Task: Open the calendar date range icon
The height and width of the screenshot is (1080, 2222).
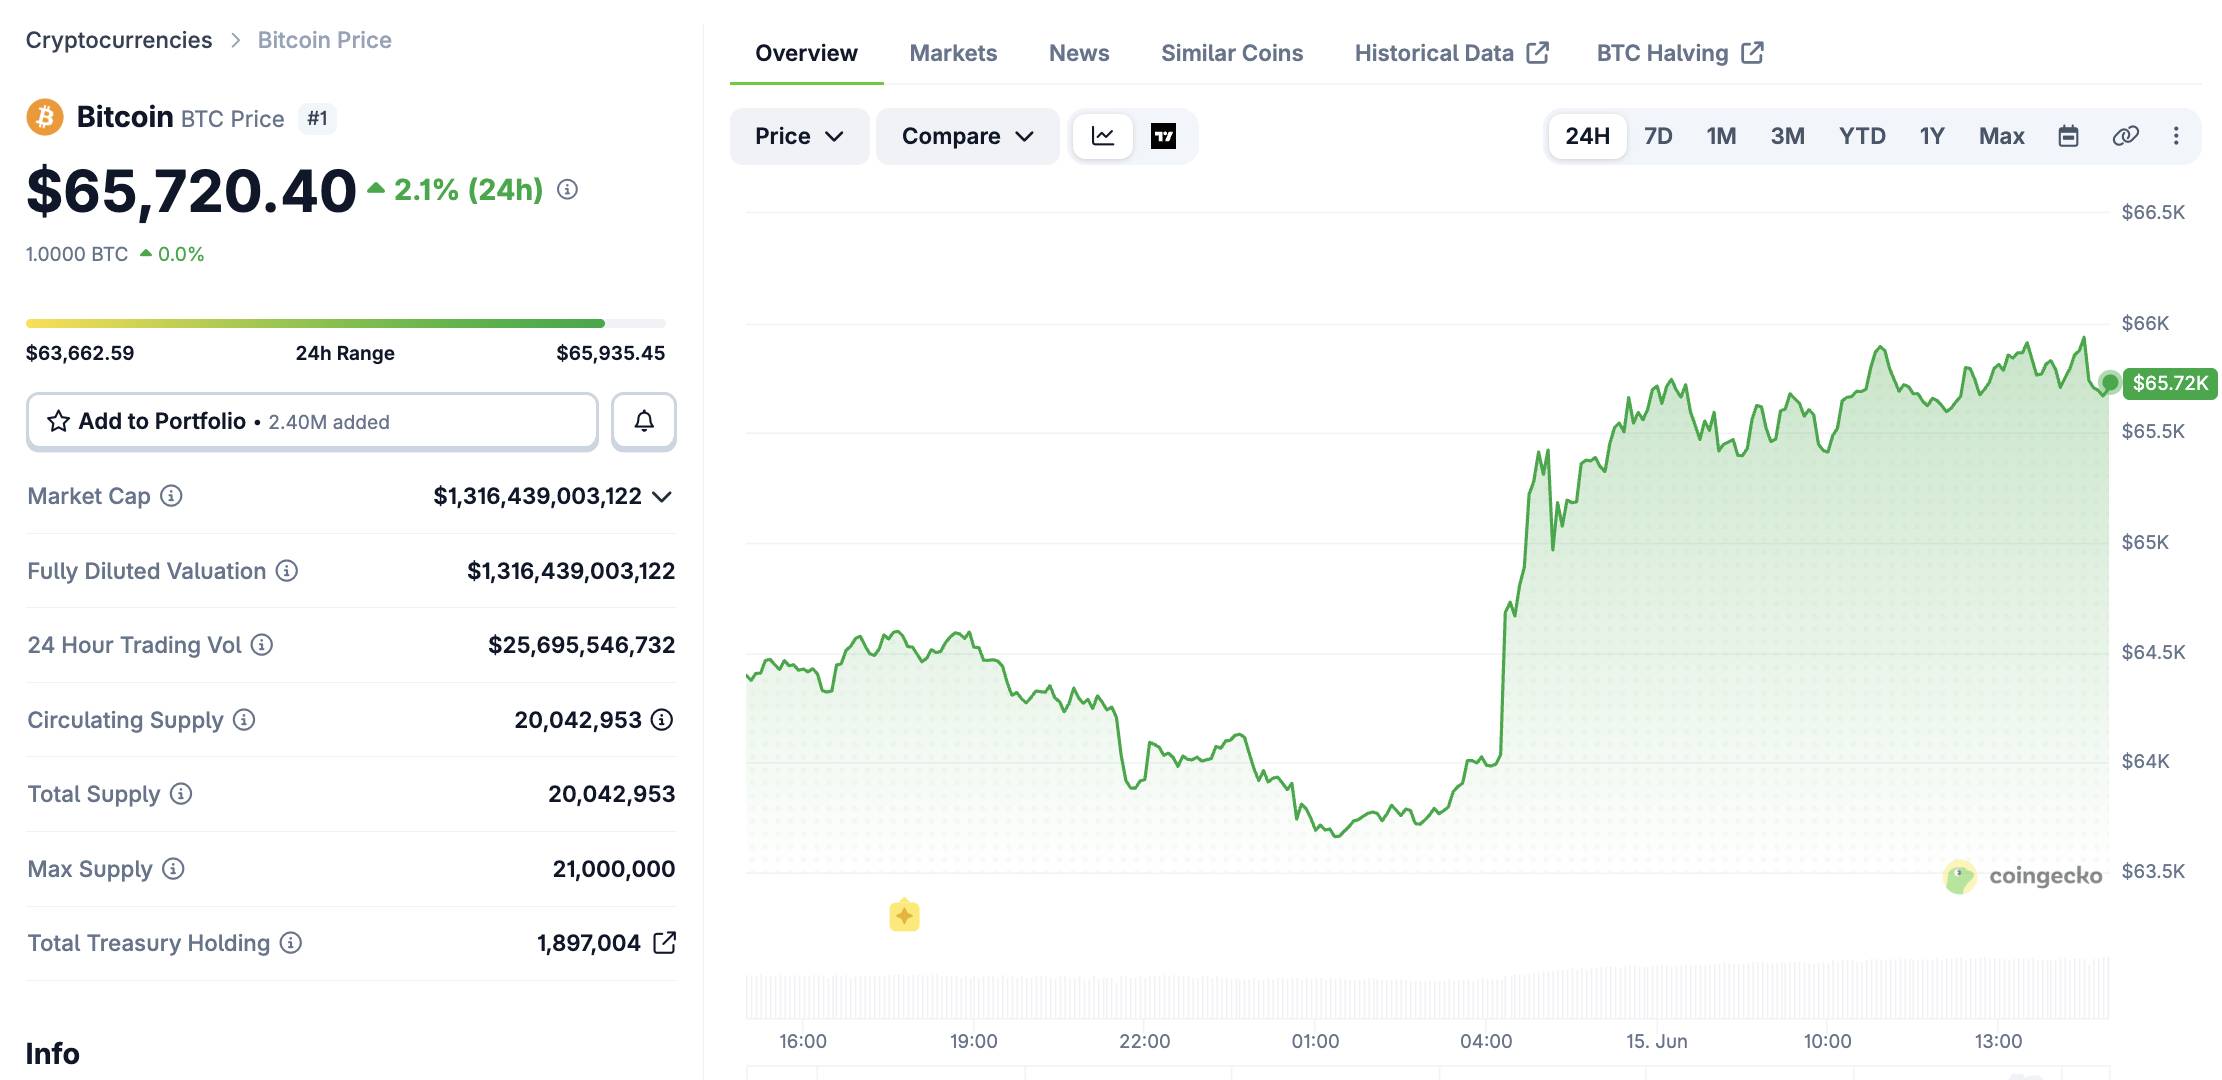Action: pyautogui.click(x=2069, y=136)
